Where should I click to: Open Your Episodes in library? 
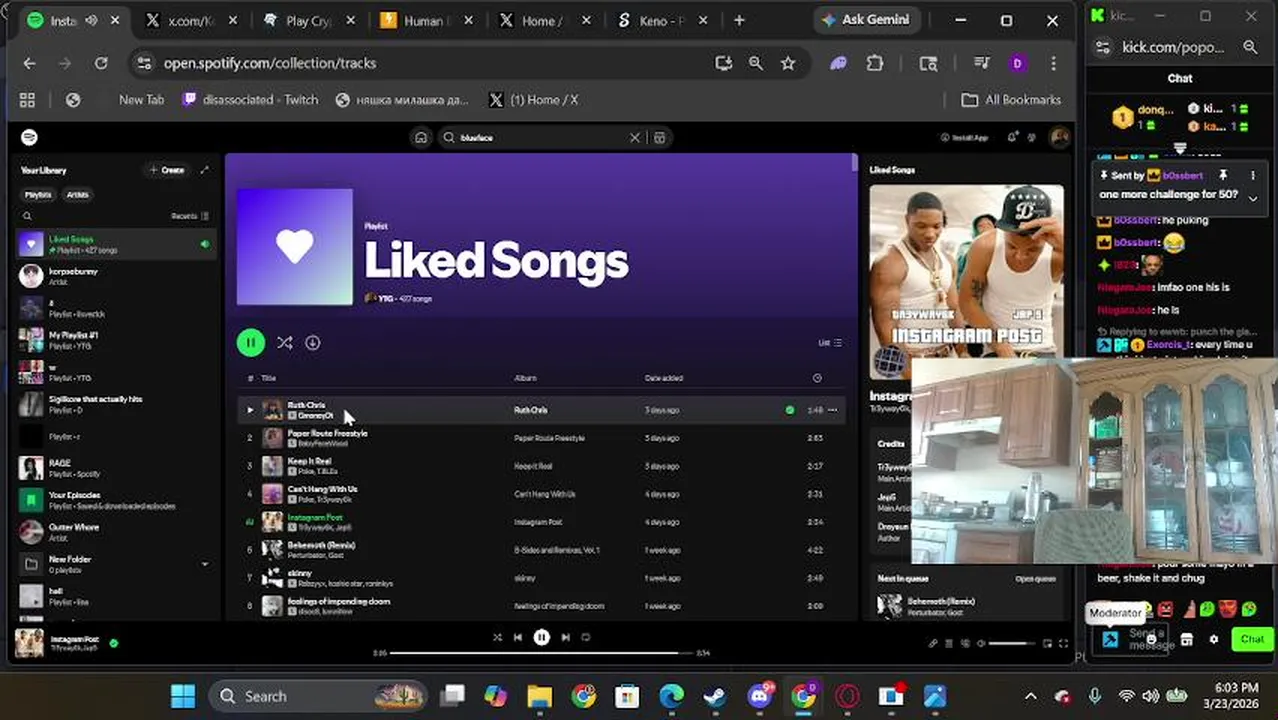pos(115,500)
